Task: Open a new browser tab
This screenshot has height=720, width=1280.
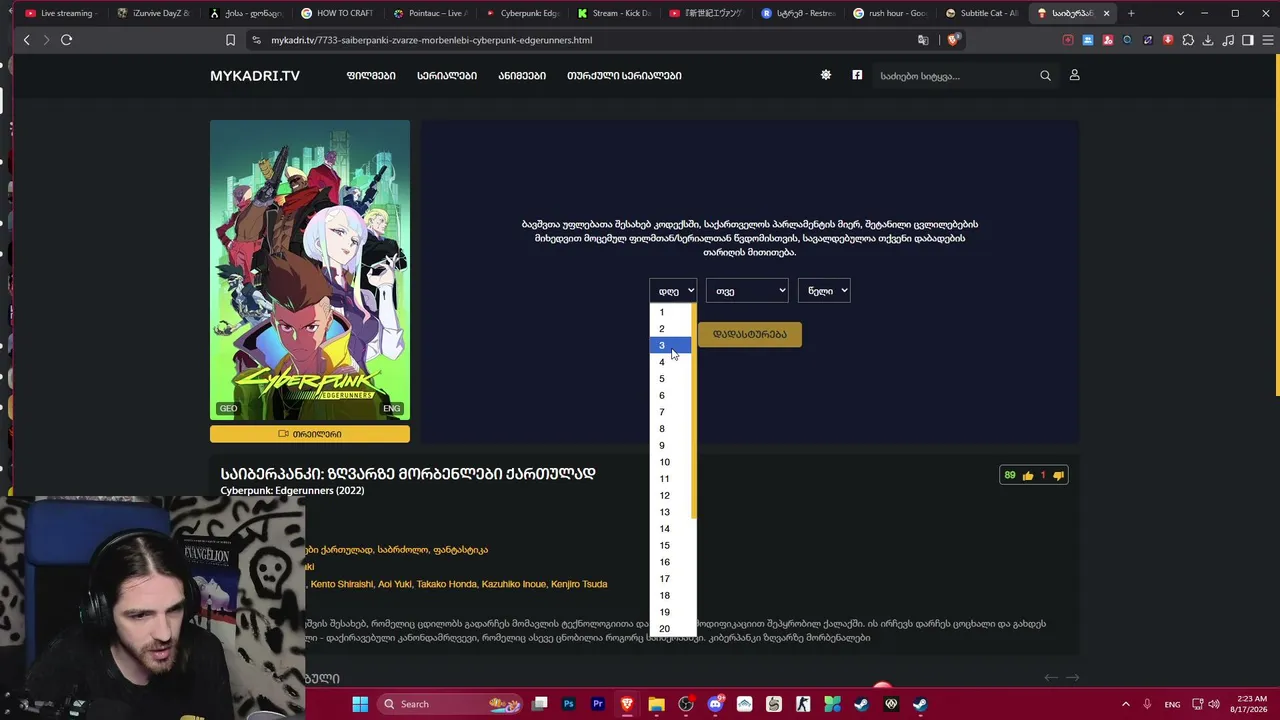Action: (x=1131, y=13)
